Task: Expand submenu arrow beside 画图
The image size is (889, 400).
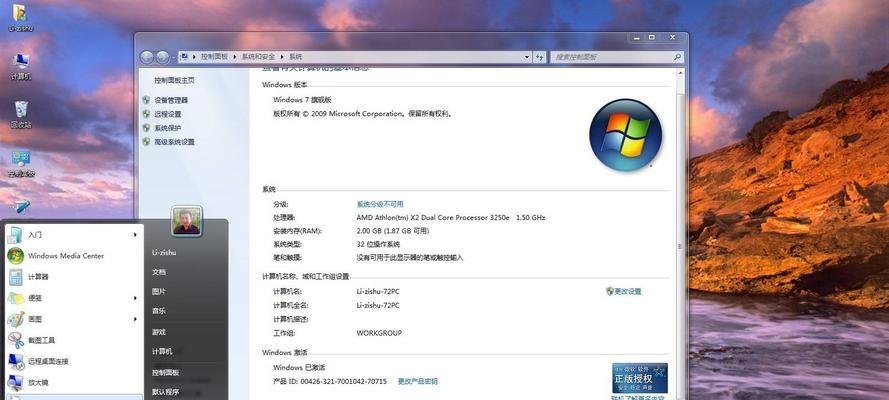Action: point(135,319)
